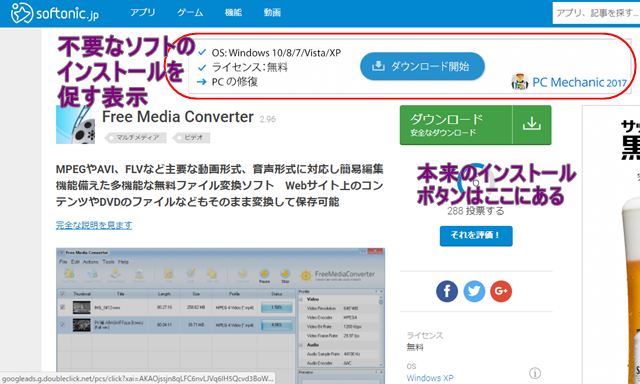The width and height of the screenshot is (640, 384).
Task: Share on Twitter icon
Action: point(474,291)
